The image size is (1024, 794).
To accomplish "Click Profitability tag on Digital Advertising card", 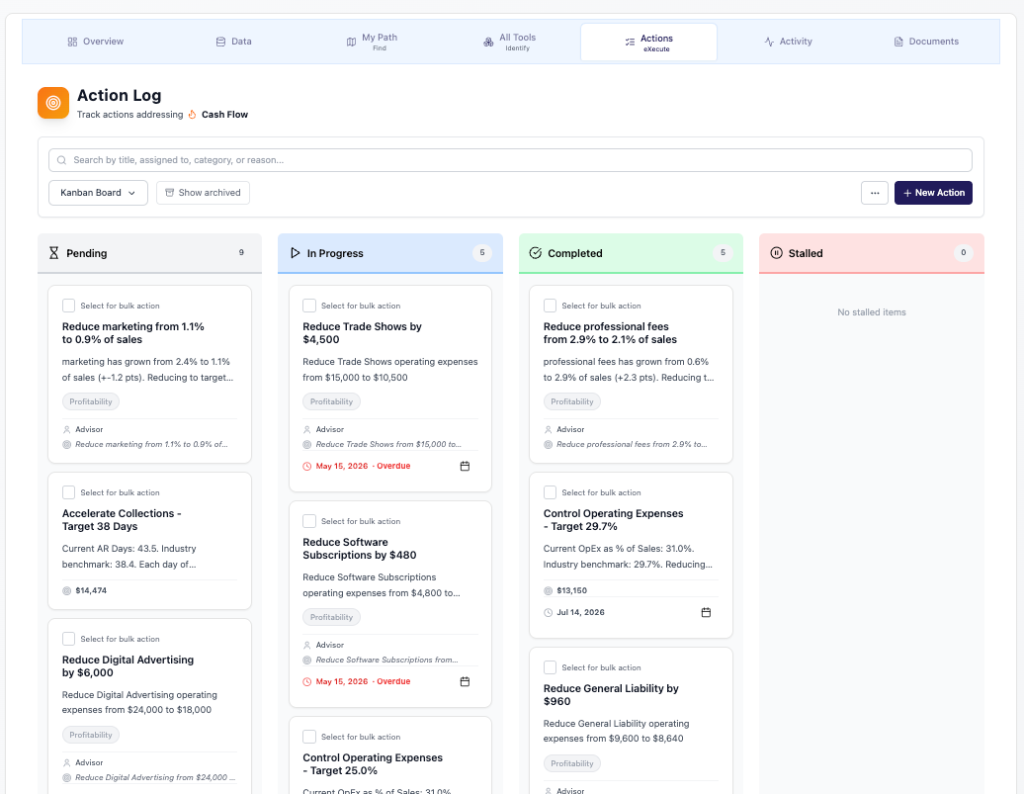I will (91, 735).
